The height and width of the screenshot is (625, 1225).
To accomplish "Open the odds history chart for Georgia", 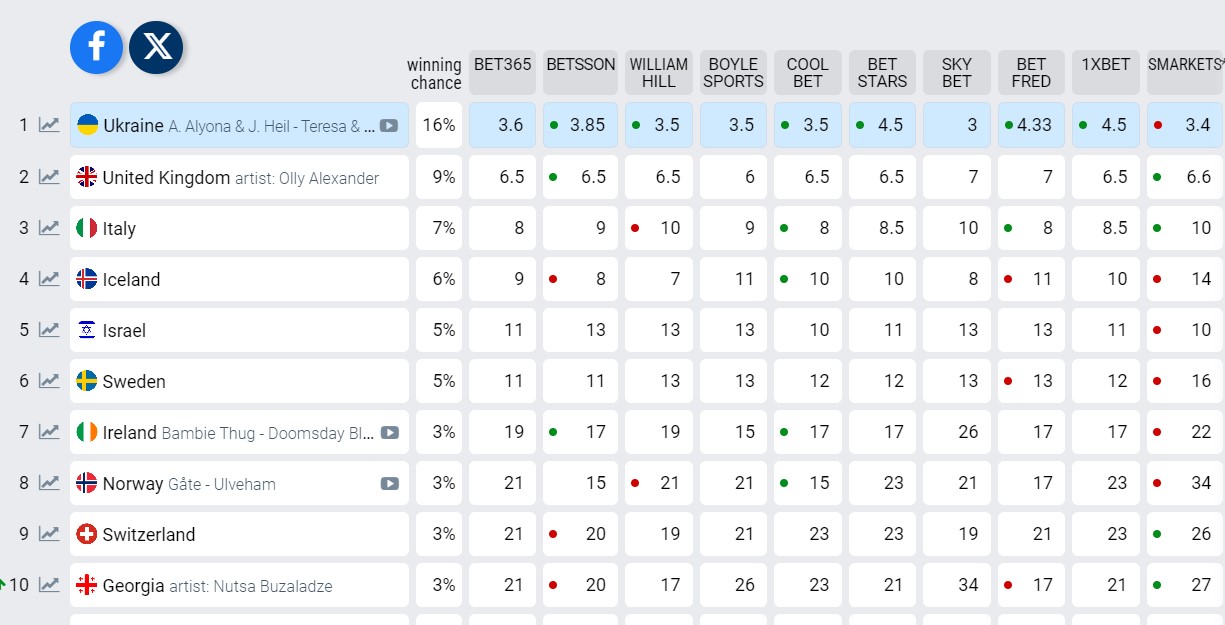I will coord(48,585).
